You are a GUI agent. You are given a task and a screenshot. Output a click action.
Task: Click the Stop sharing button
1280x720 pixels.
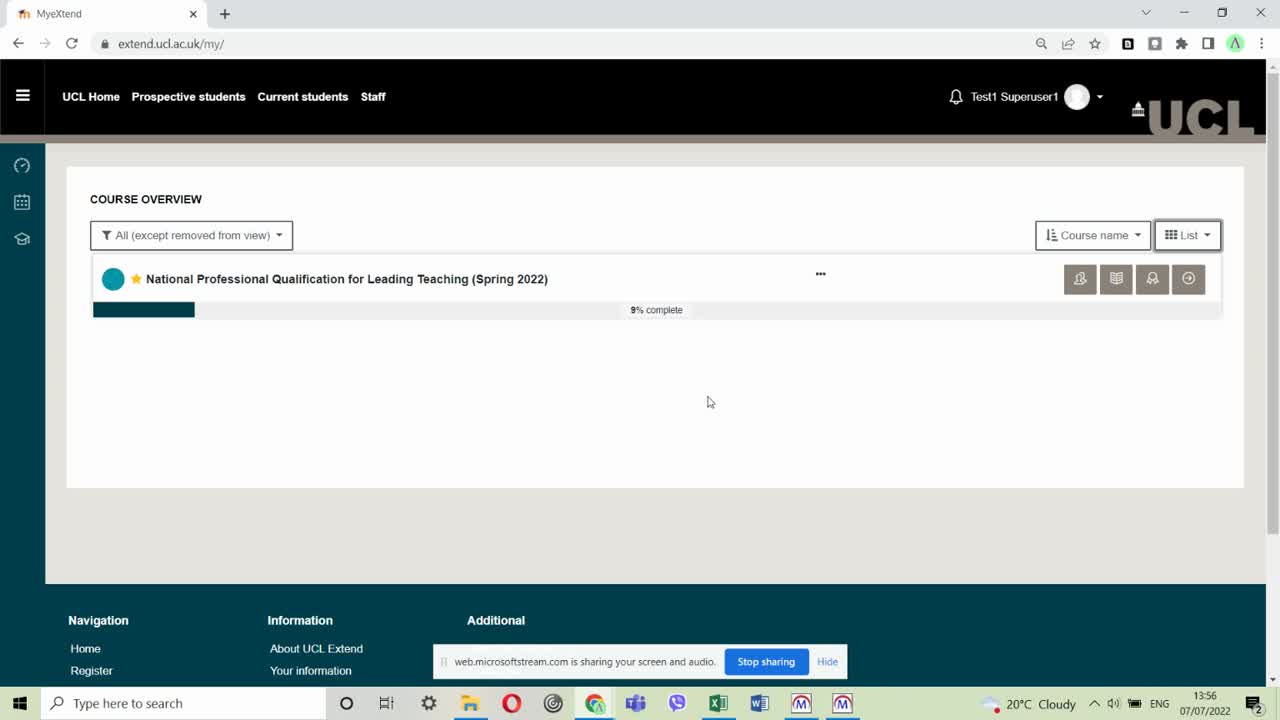(x=766, y=662)
